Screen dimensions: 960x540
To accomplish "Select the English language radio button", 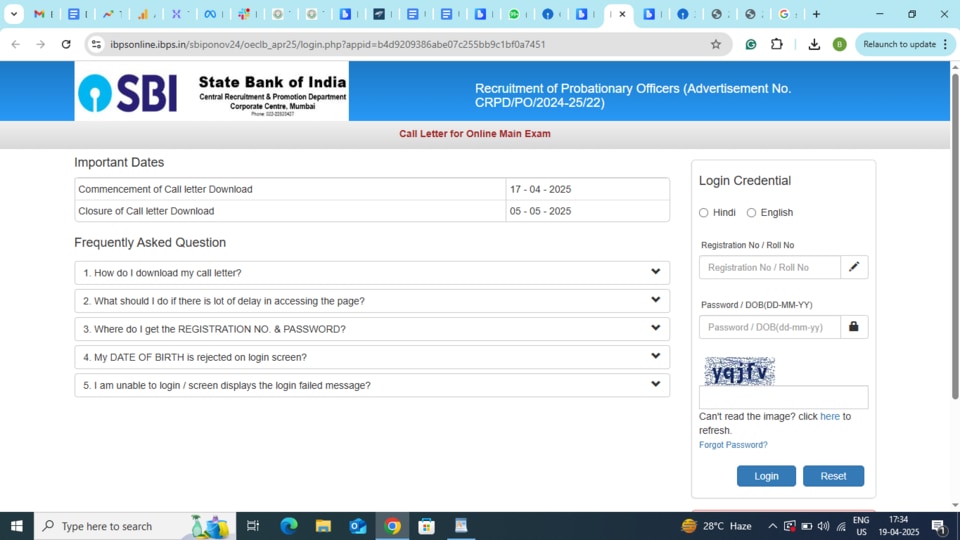I will point(751,212).
